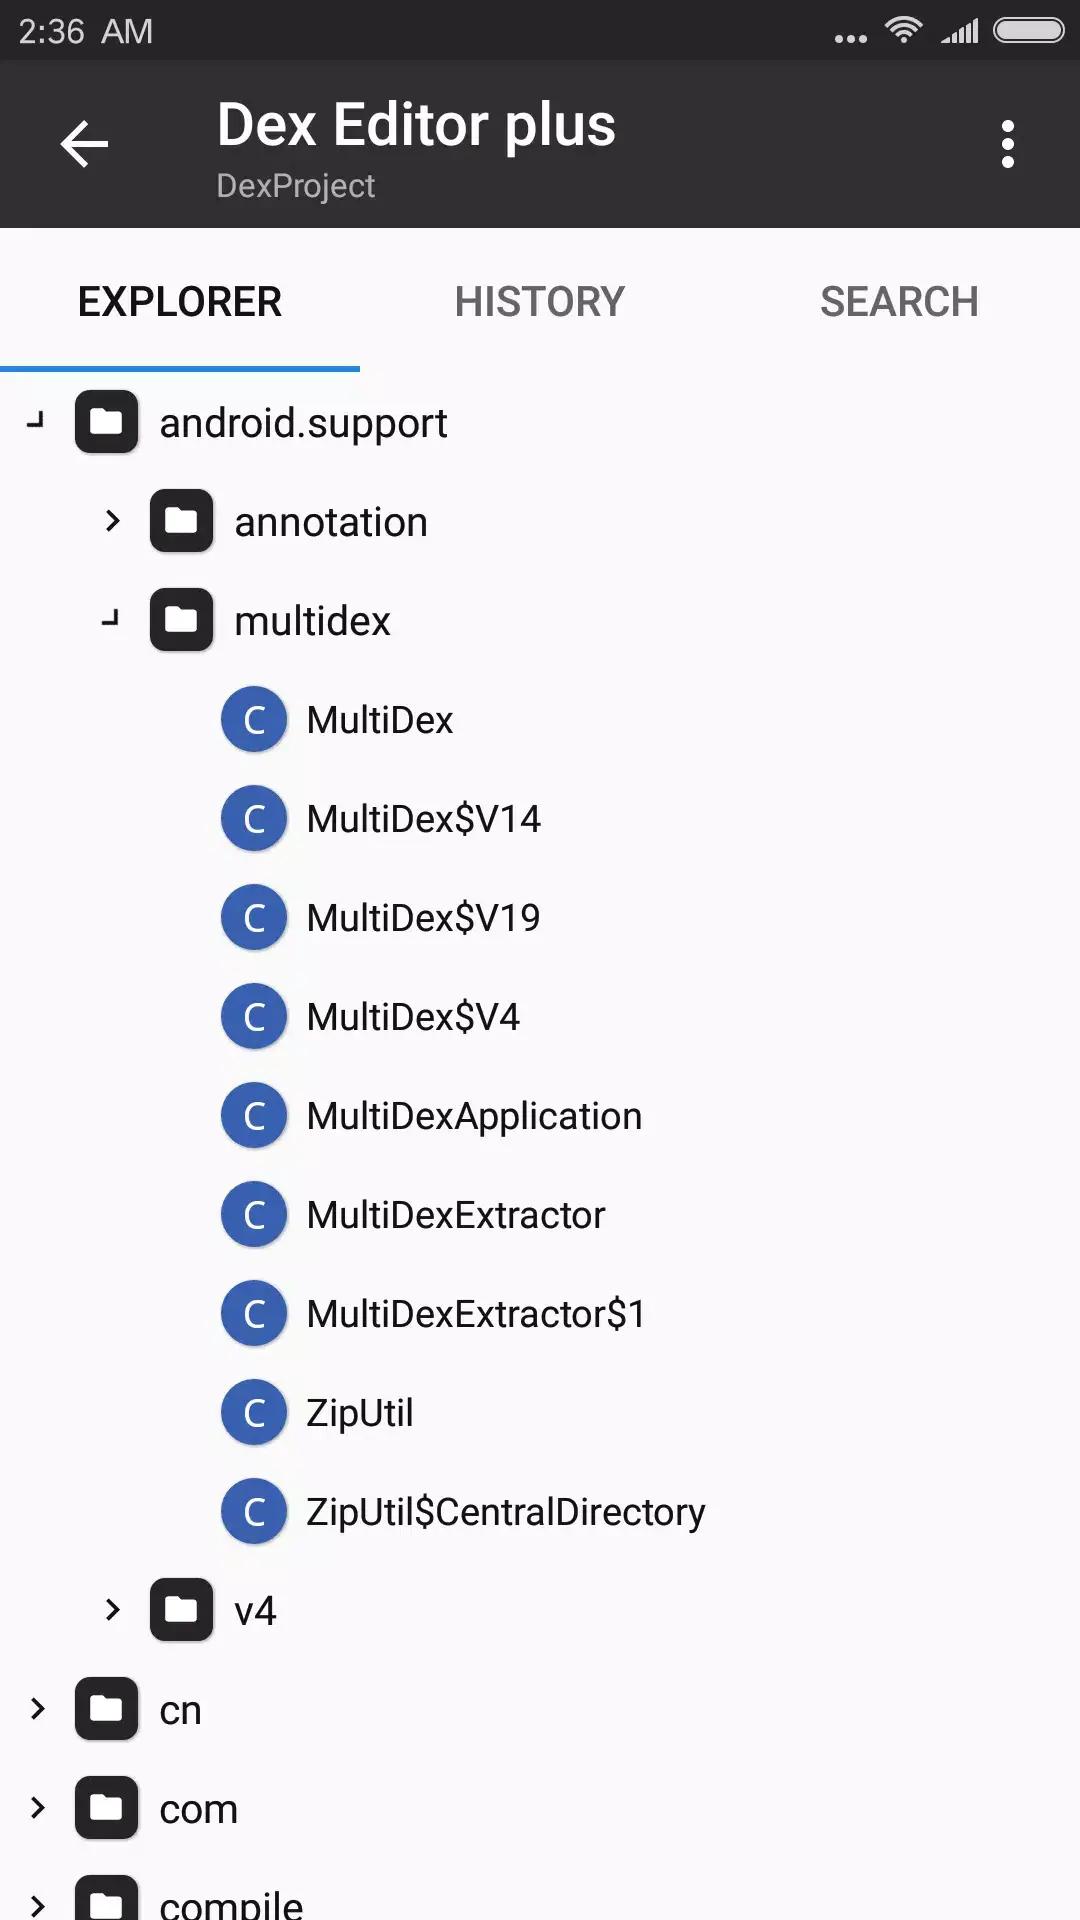Switch to the SEARCH tab
1080x1920 pixels.
click(x=900, y=301)
